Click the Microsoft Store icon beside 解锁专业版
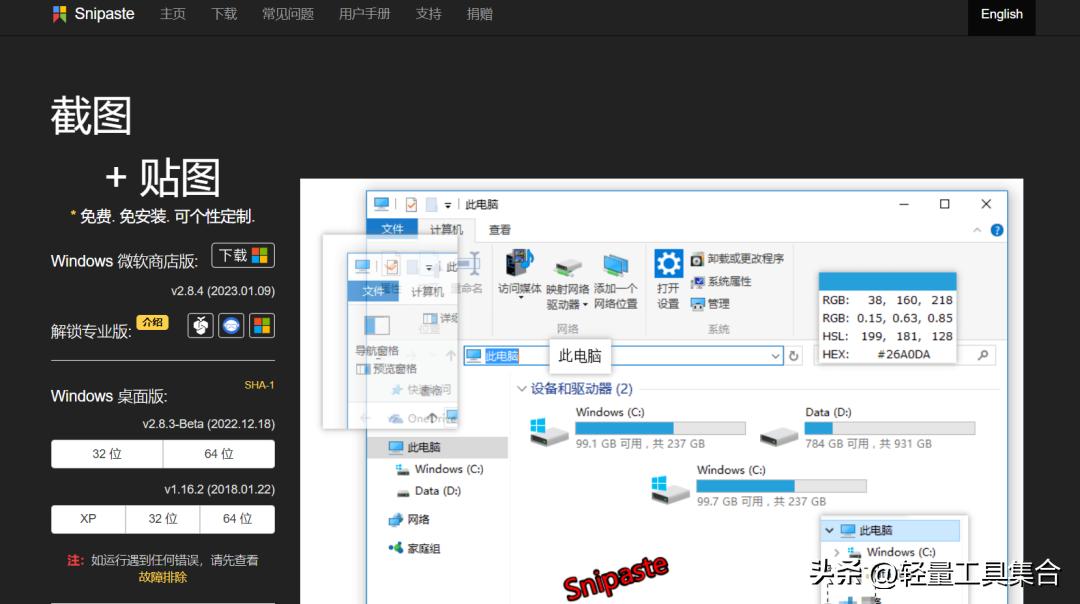This screenshot has width=1080, height=604. click(x=261, y=326)
